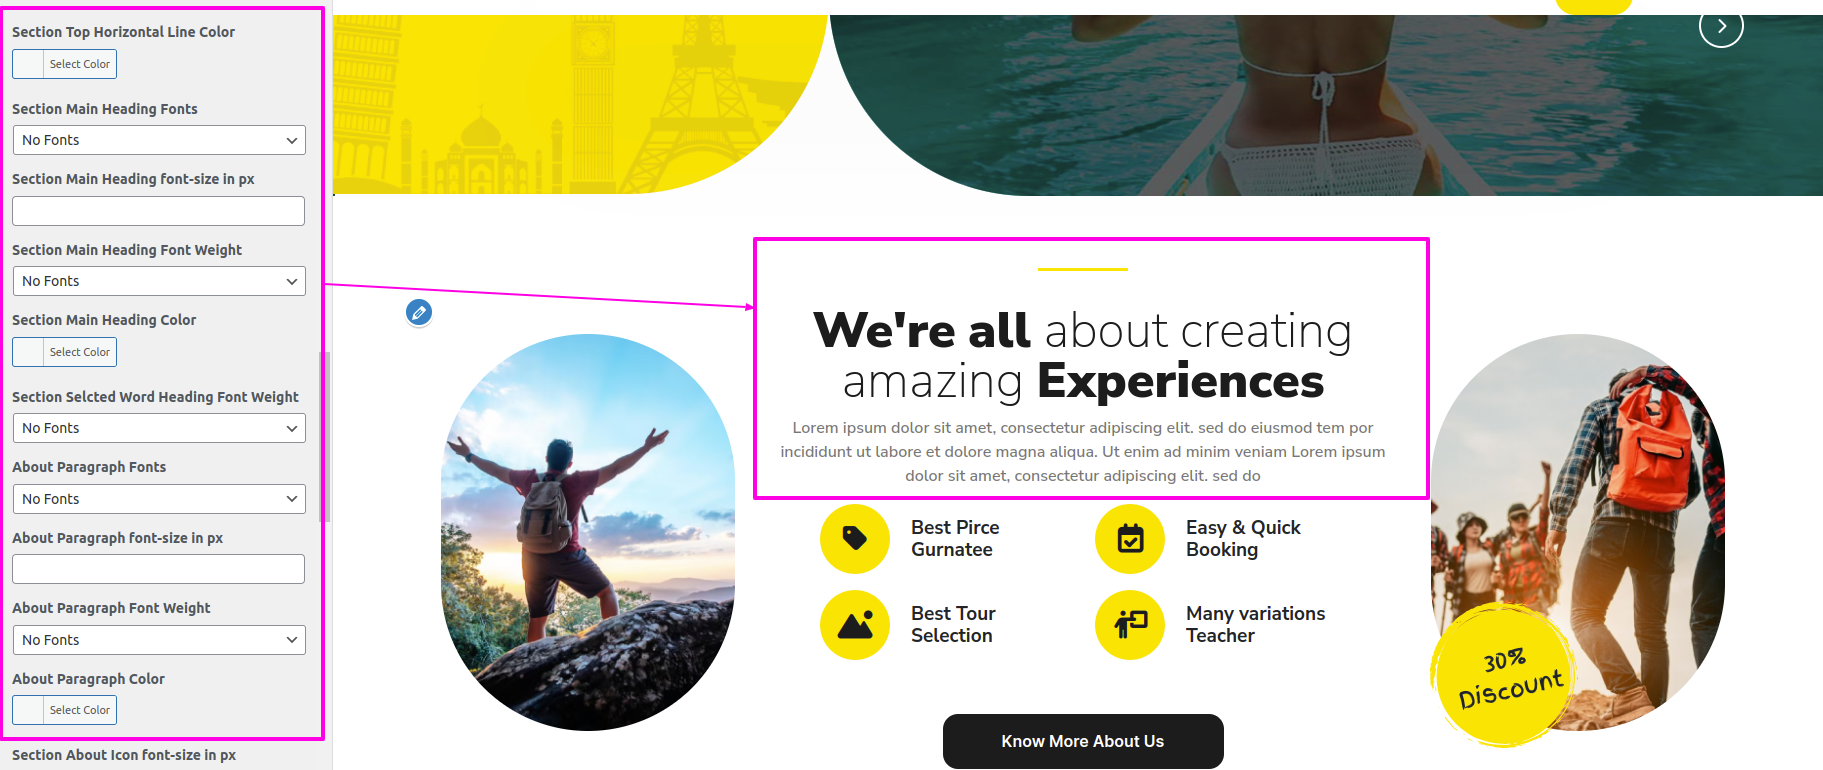This screenshot has width=1823, height=770.
Task: Click the slider next arrow circle icon
Action: pyautogui.click(x=1721, y=26)
